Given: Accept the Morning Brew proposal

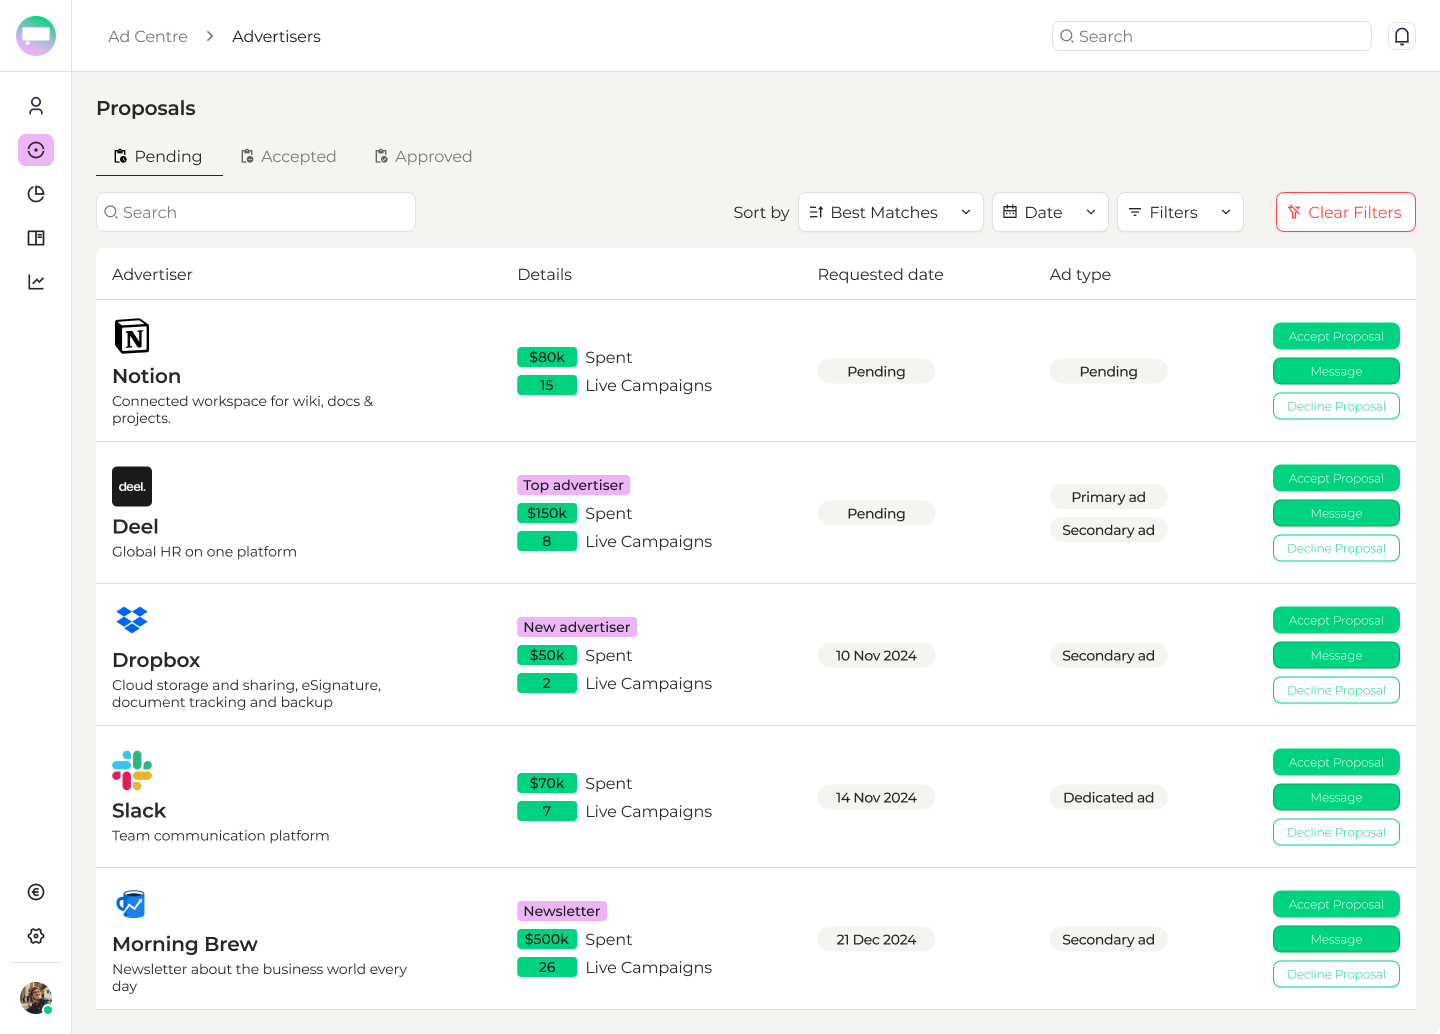Looking at the screenshot, I should [1336, 904].
